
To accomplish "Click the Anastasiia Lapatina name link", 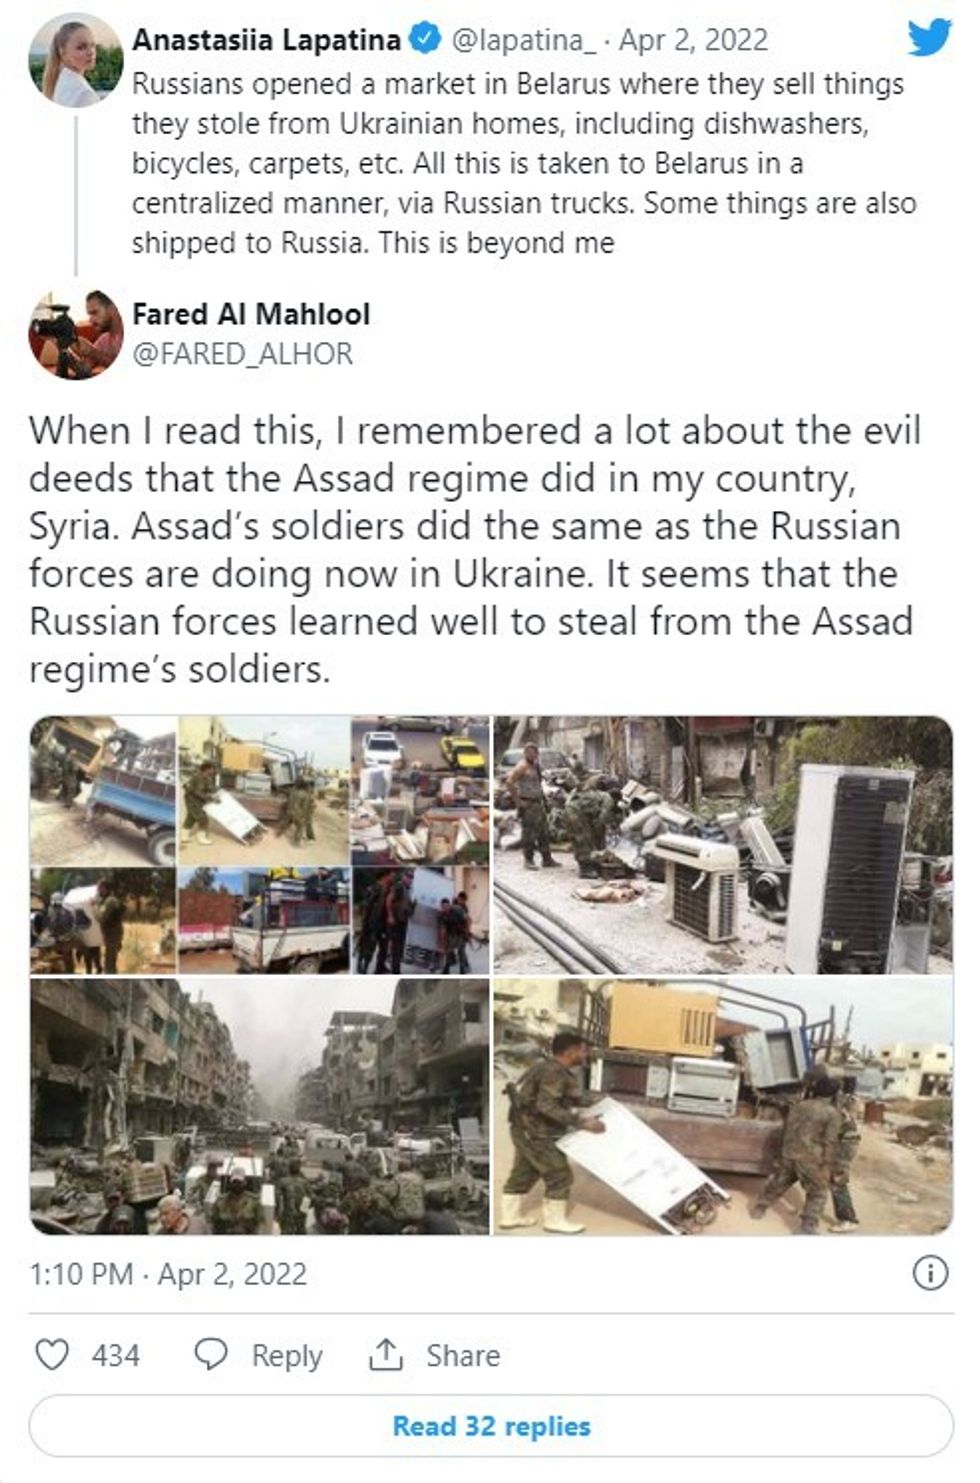I will [x=266, y=40].
